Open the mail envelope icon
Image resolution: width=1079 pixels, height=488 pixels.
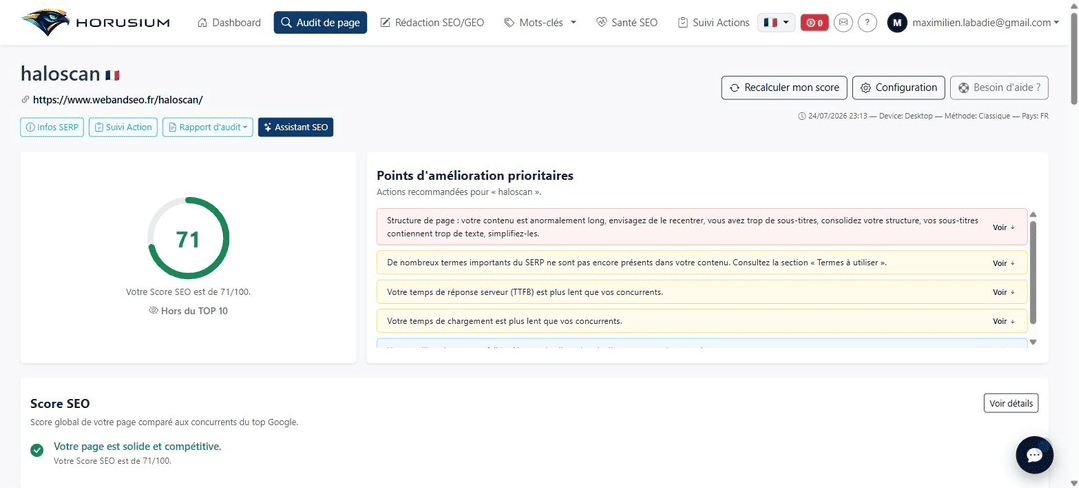click(844, 23)
